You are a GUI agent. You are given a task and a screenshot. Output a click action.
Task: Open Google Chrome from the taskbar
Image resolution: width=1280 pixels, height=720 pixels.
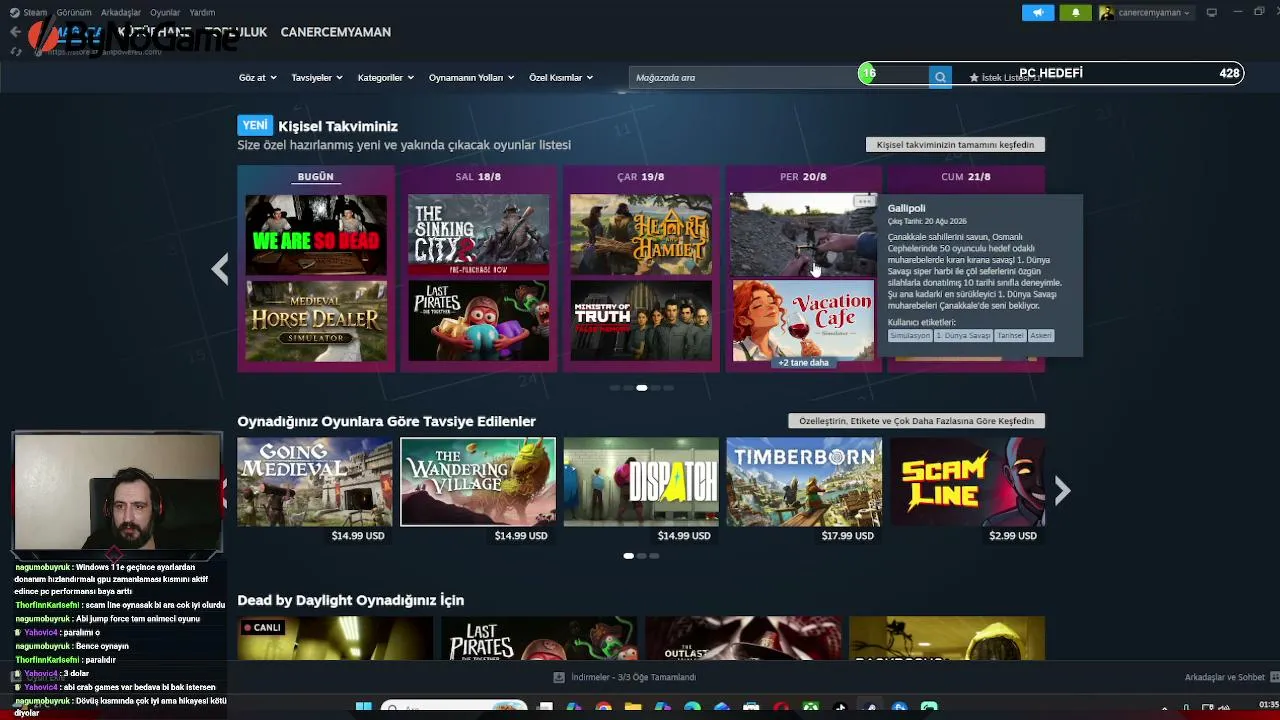603,708
